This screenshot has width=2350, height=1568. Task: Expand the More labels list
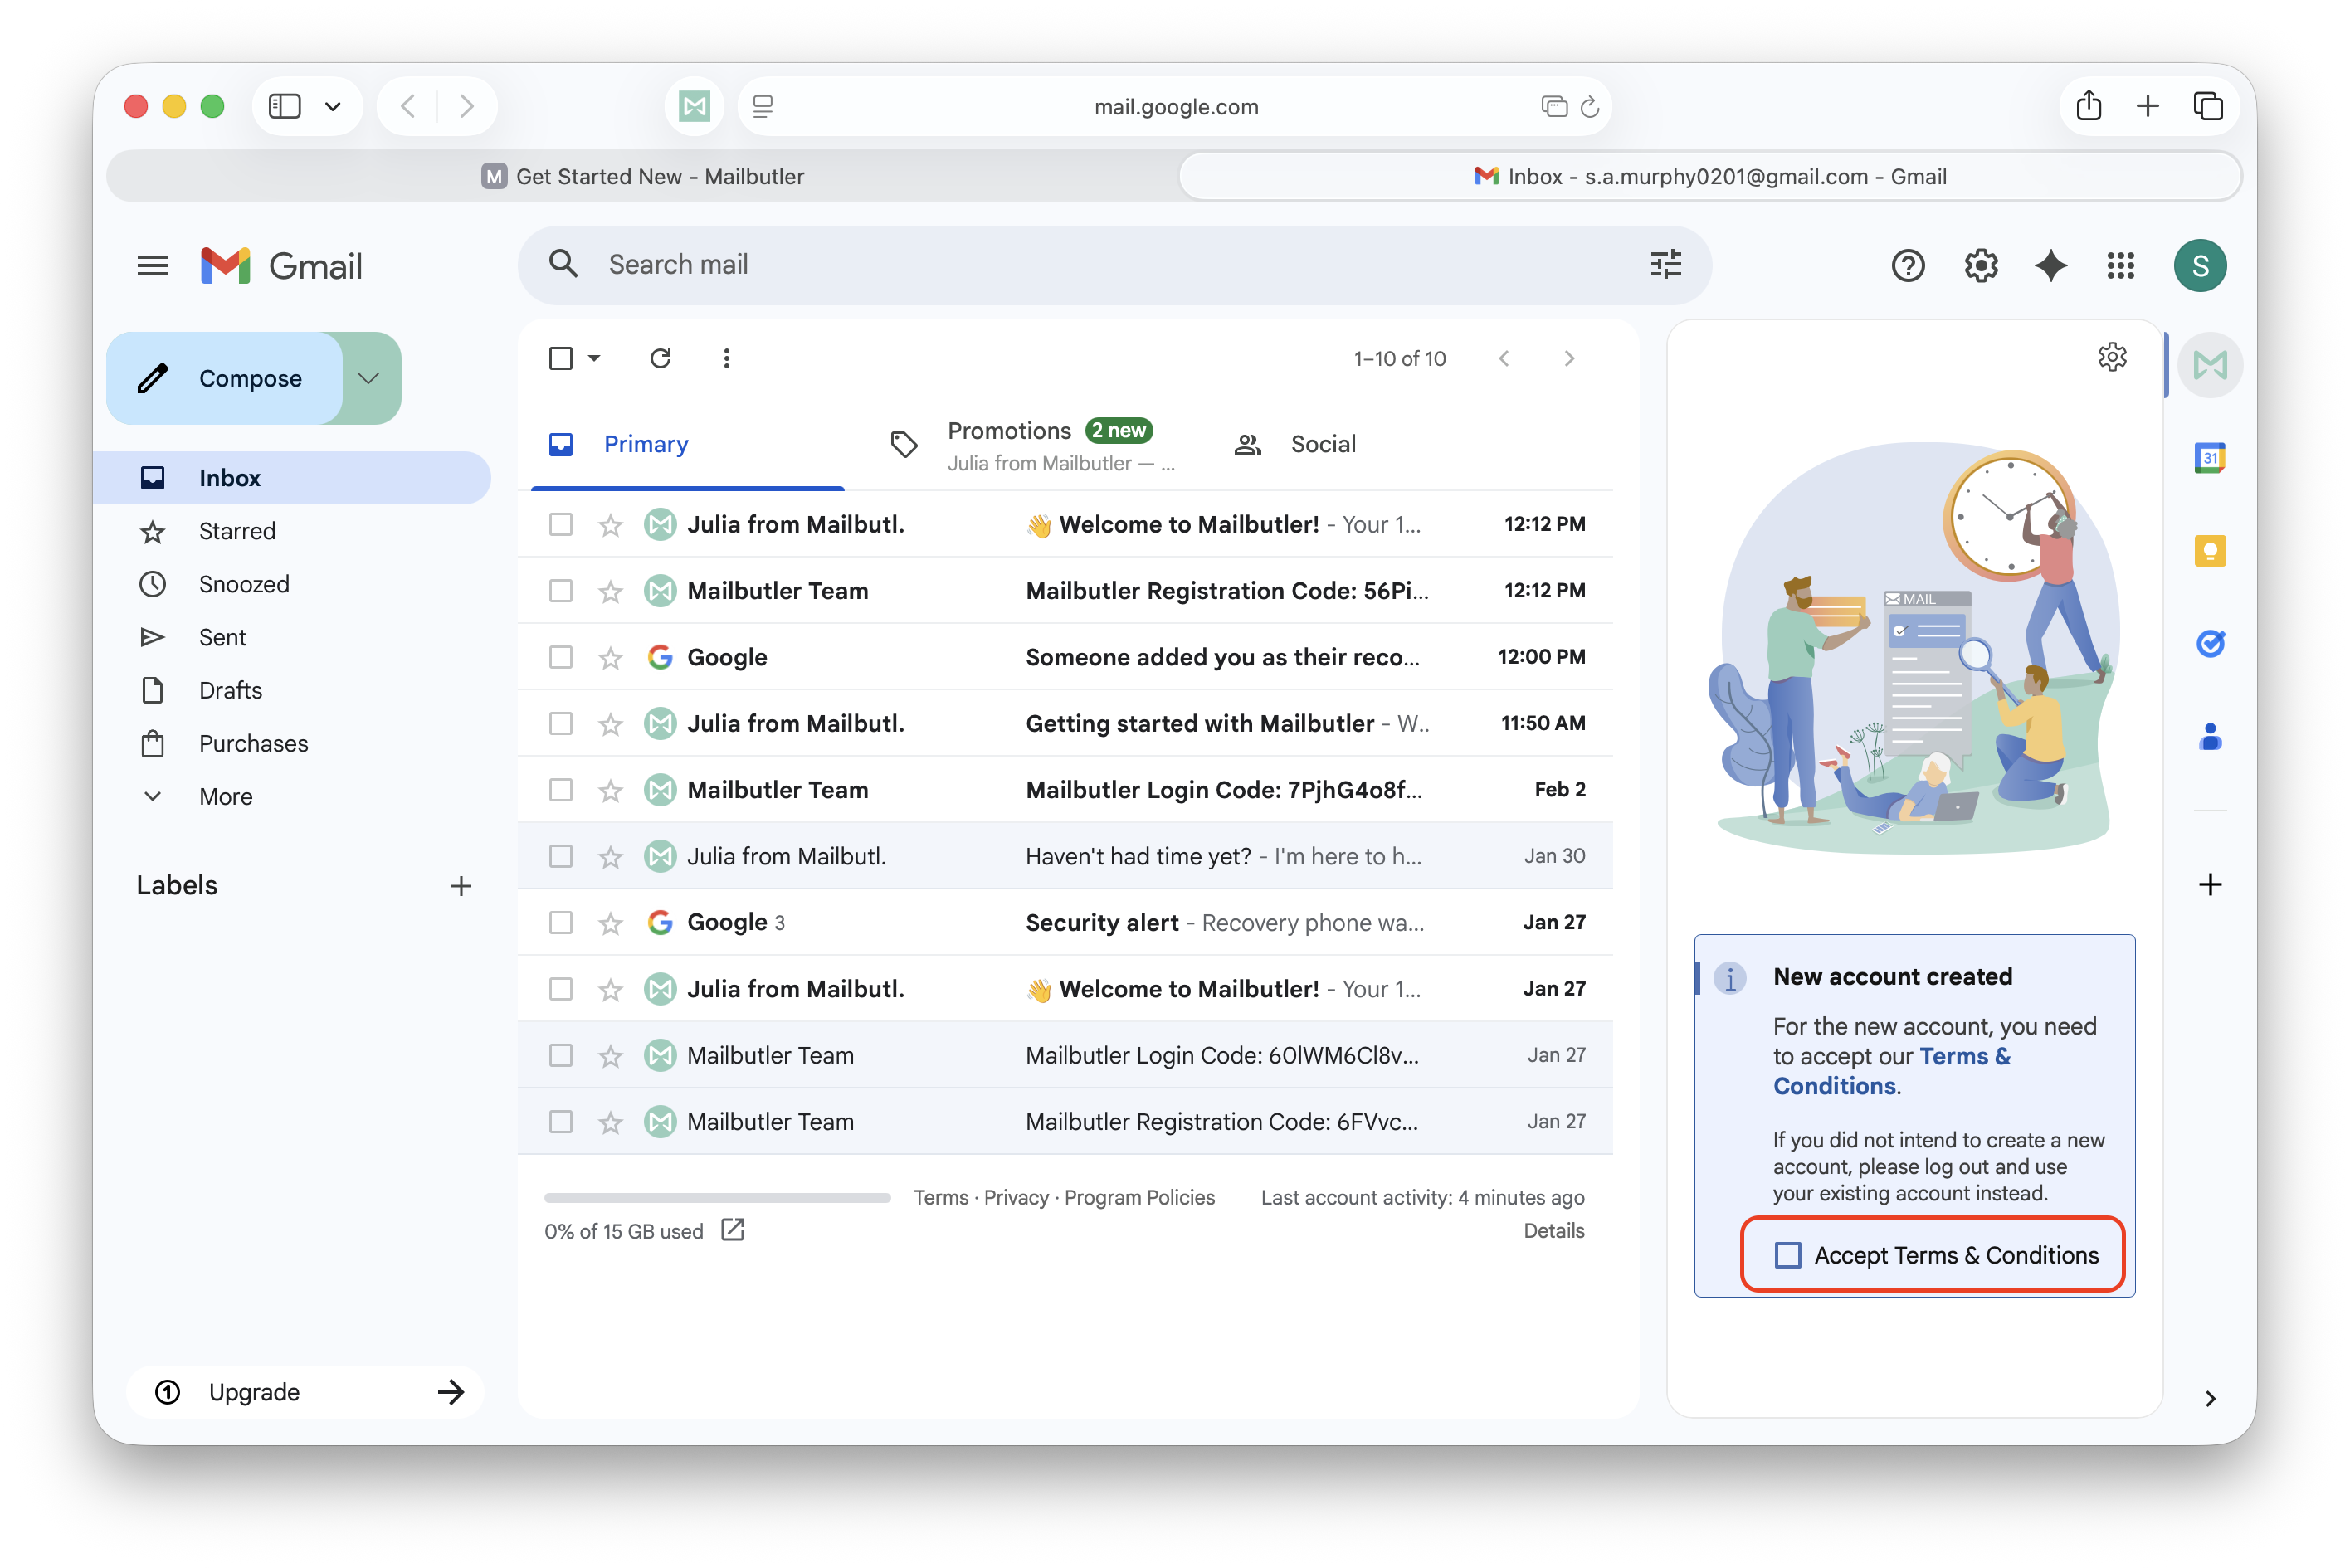point(225,797)
